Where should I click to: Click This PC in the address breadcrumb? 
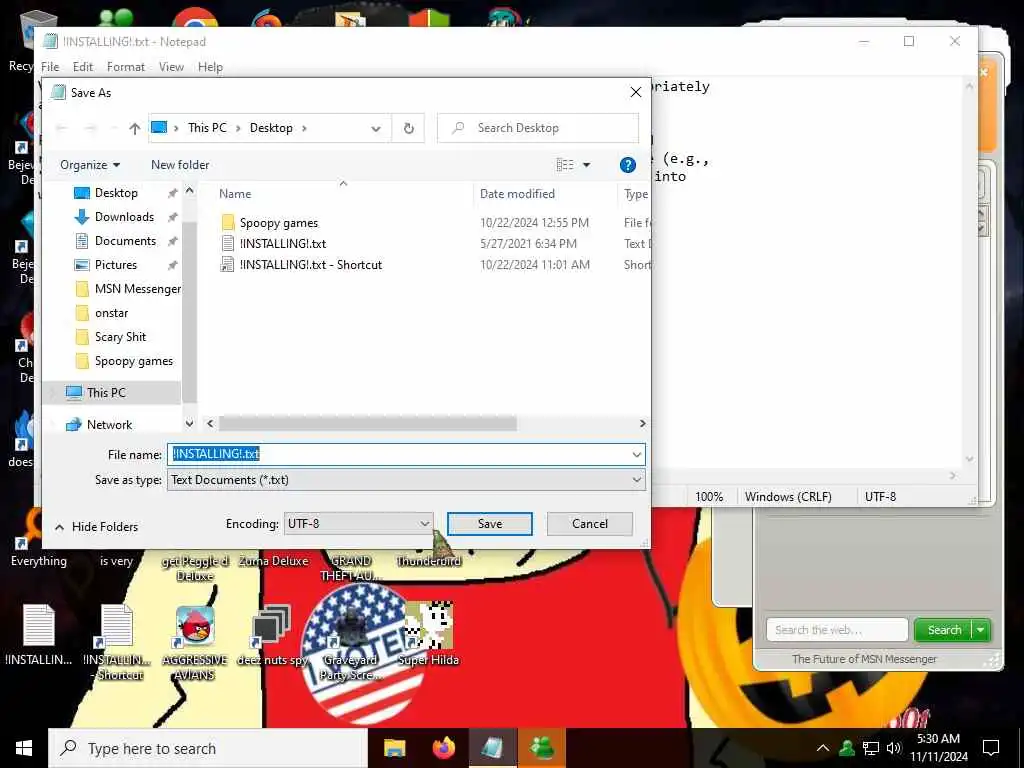207,128
